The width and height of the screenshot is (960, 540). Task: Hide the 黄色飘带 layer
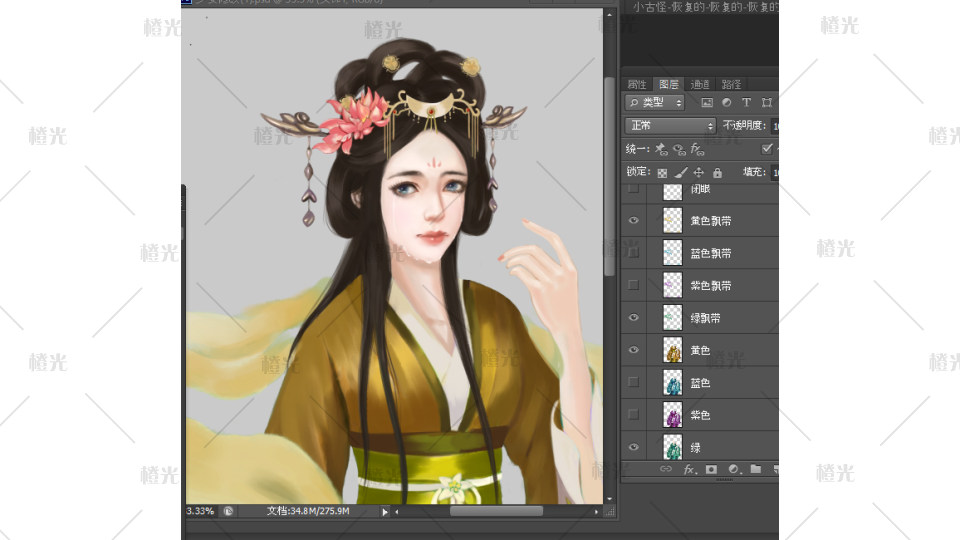[632, 221]
